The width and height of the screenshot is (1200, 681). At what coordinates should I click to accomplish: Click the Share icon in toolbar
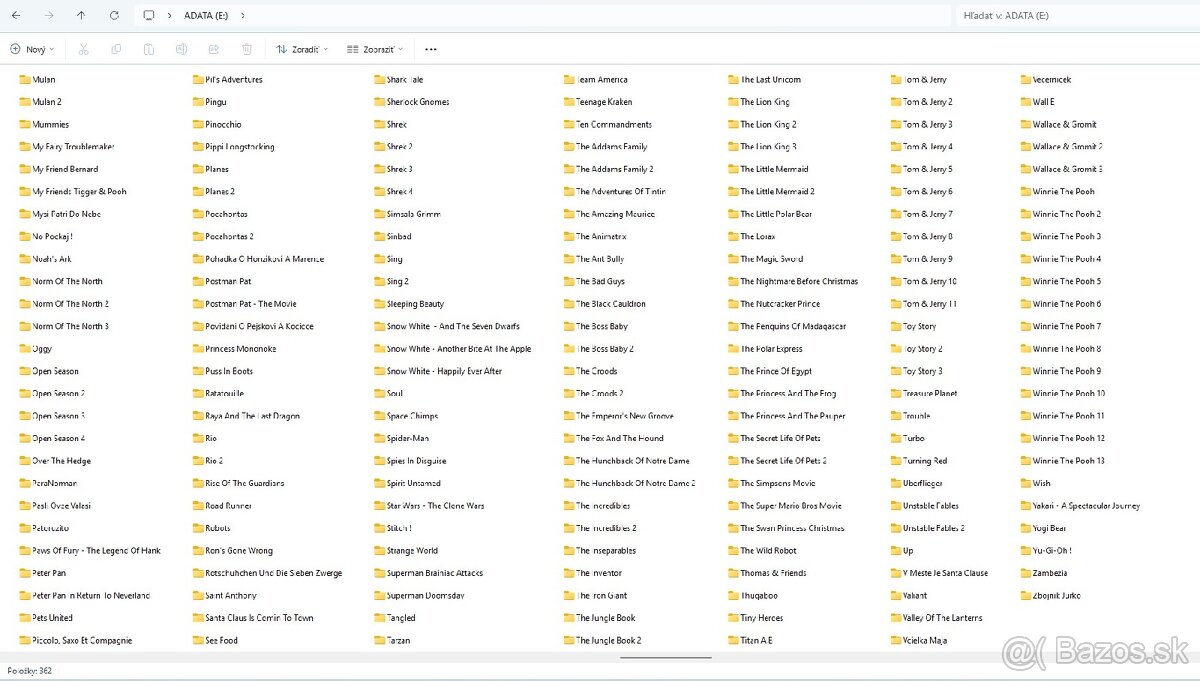tap(214, 49)
